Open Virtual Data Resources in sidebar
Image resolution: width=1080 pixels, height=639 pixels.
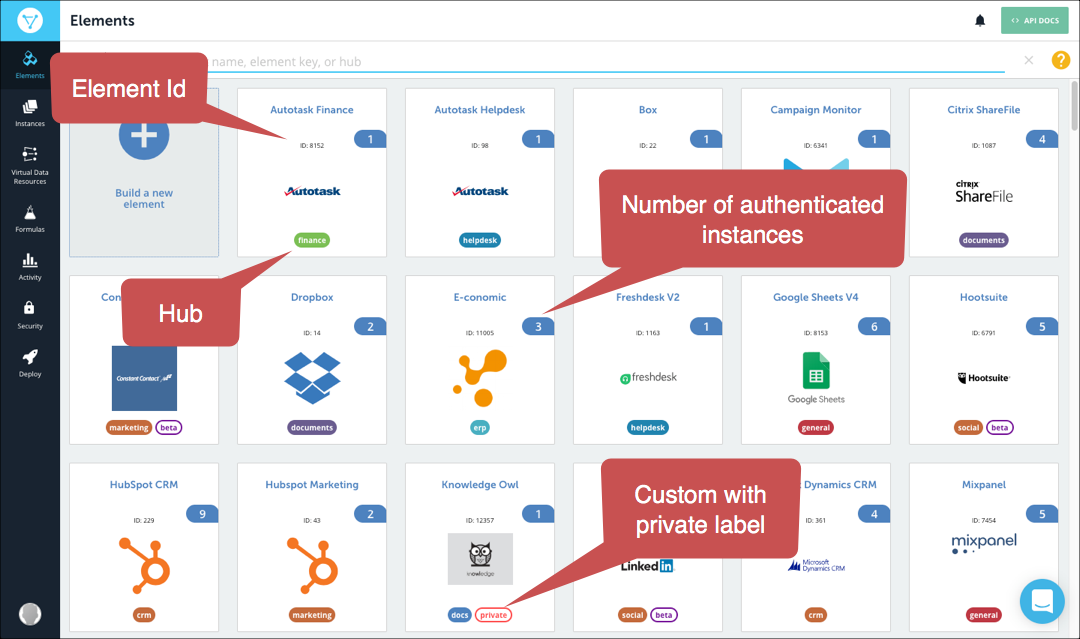click(30, 165)
